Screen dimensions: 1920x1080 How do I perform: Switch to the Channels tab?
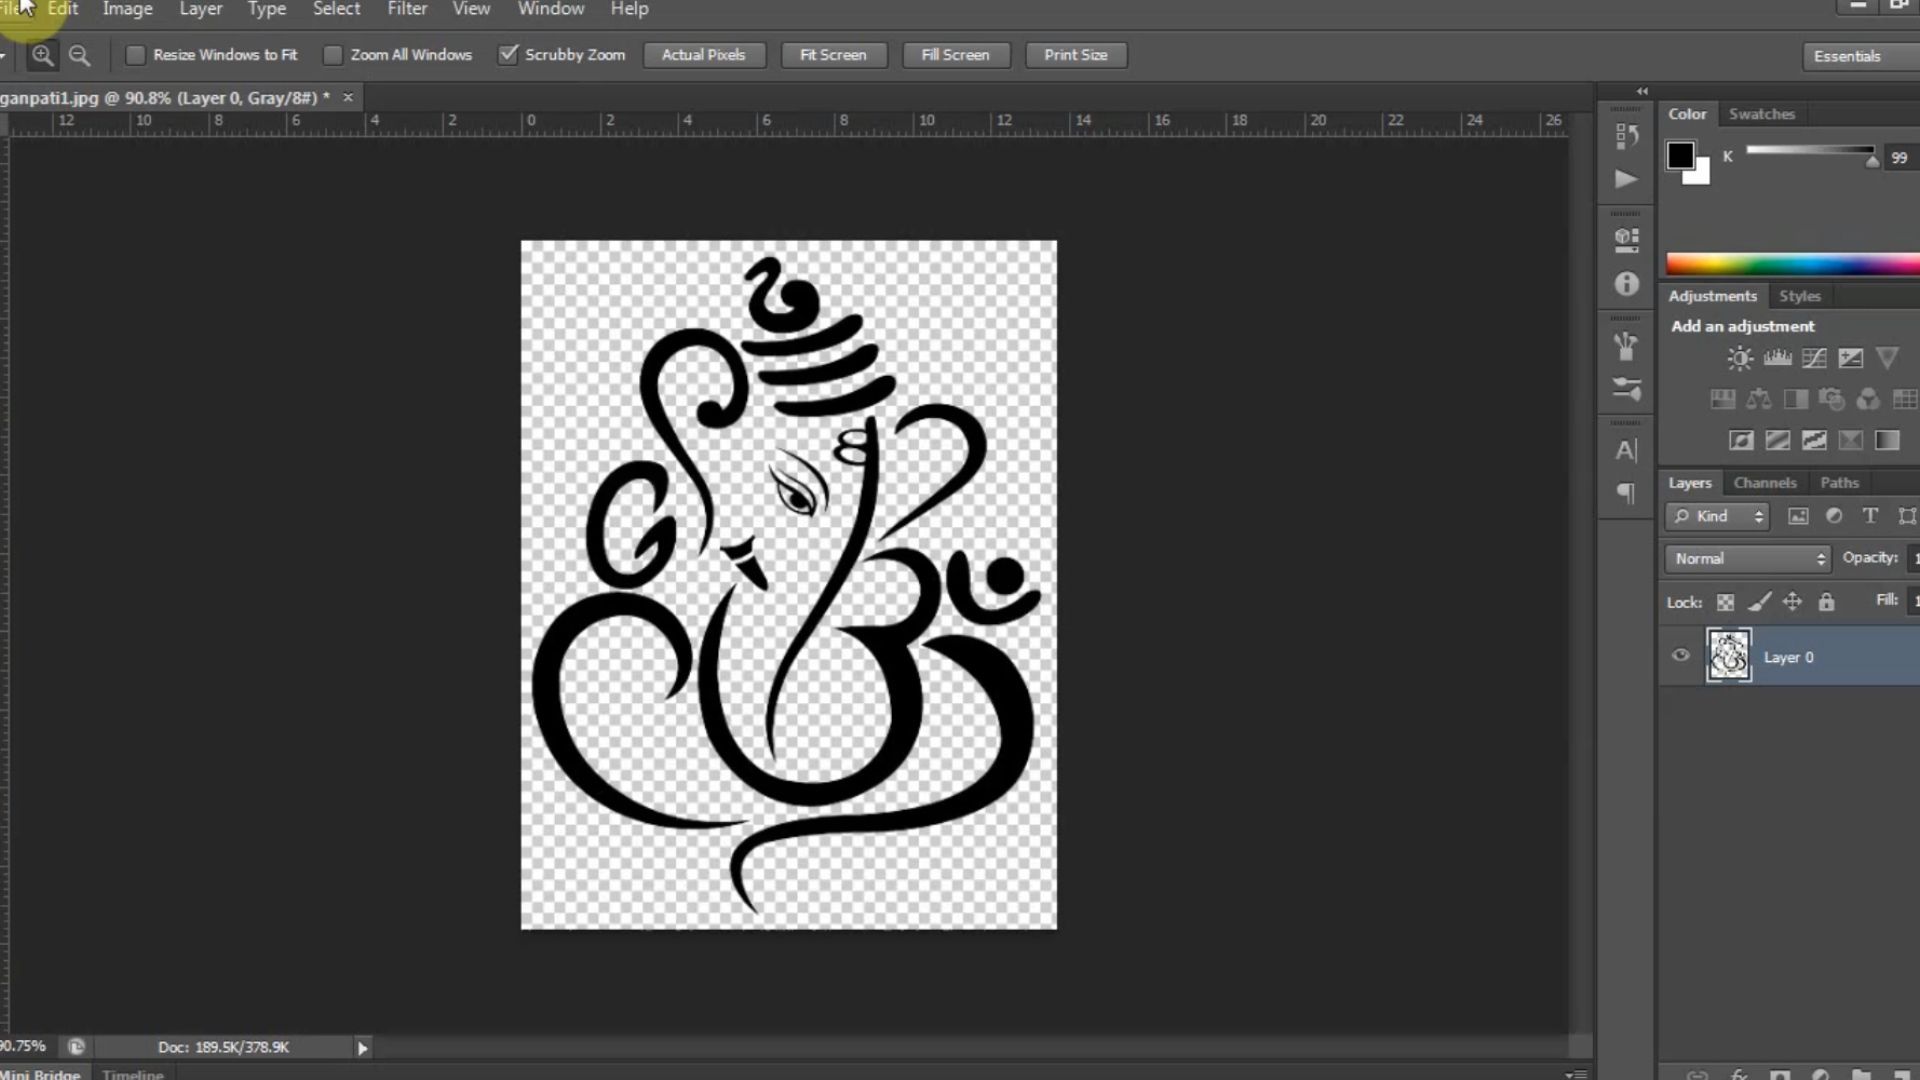pos(1765,483)
